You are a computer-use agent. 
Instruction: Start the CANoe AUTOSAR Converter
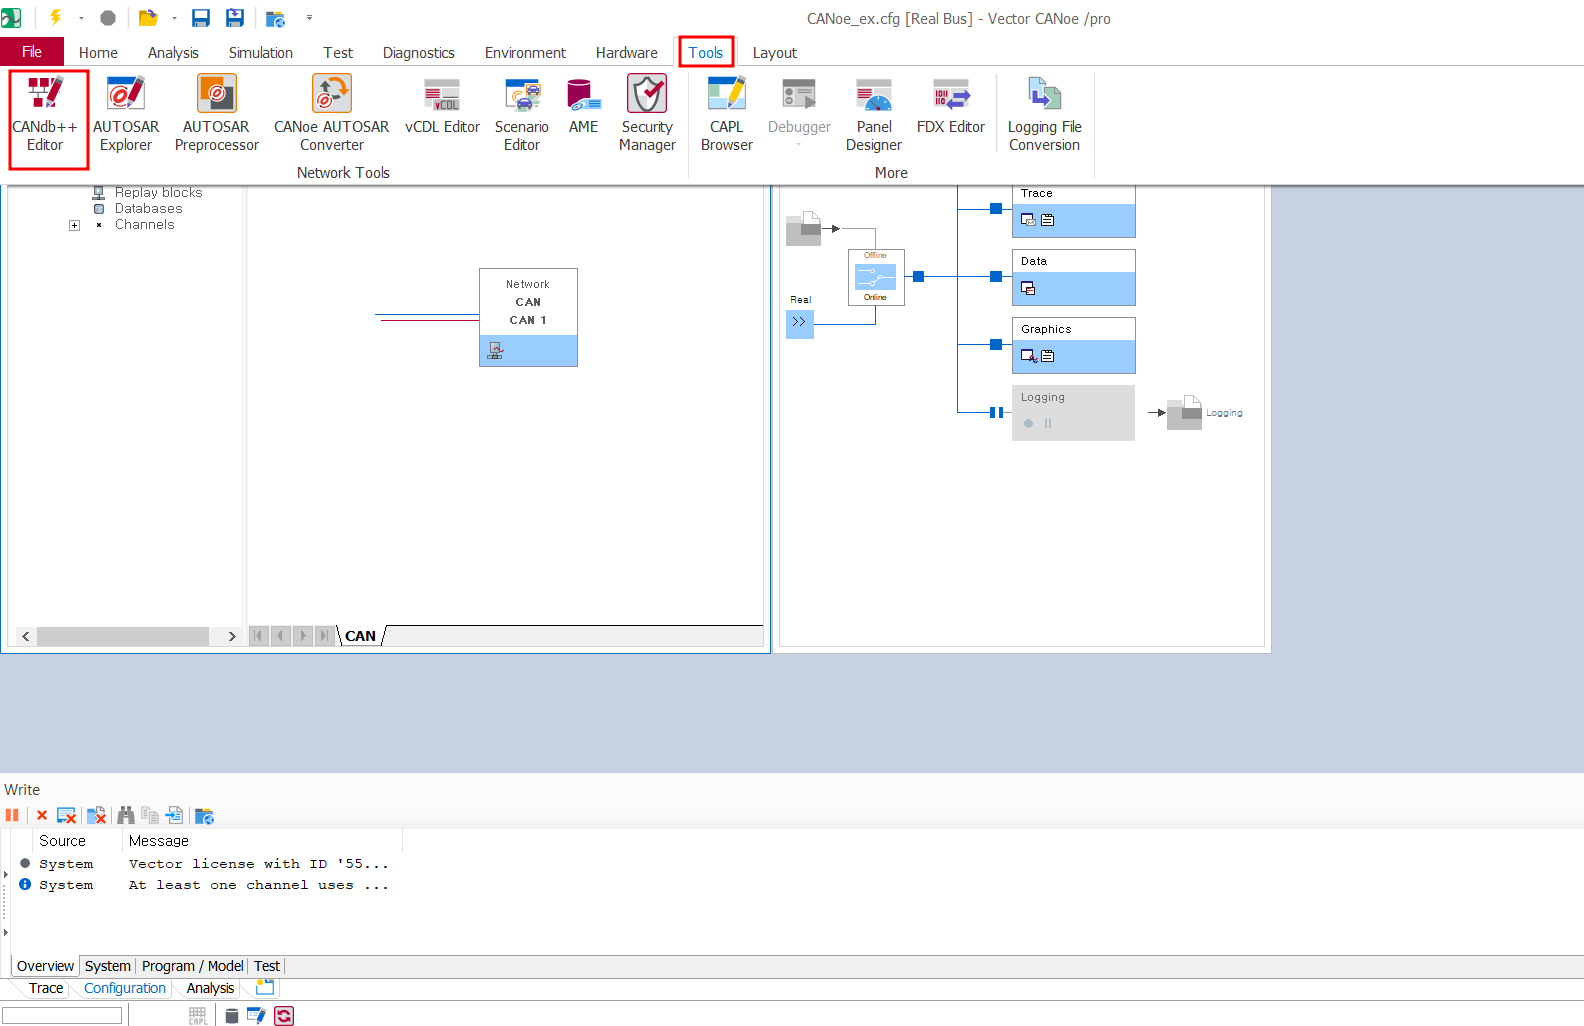click(332, 115)
